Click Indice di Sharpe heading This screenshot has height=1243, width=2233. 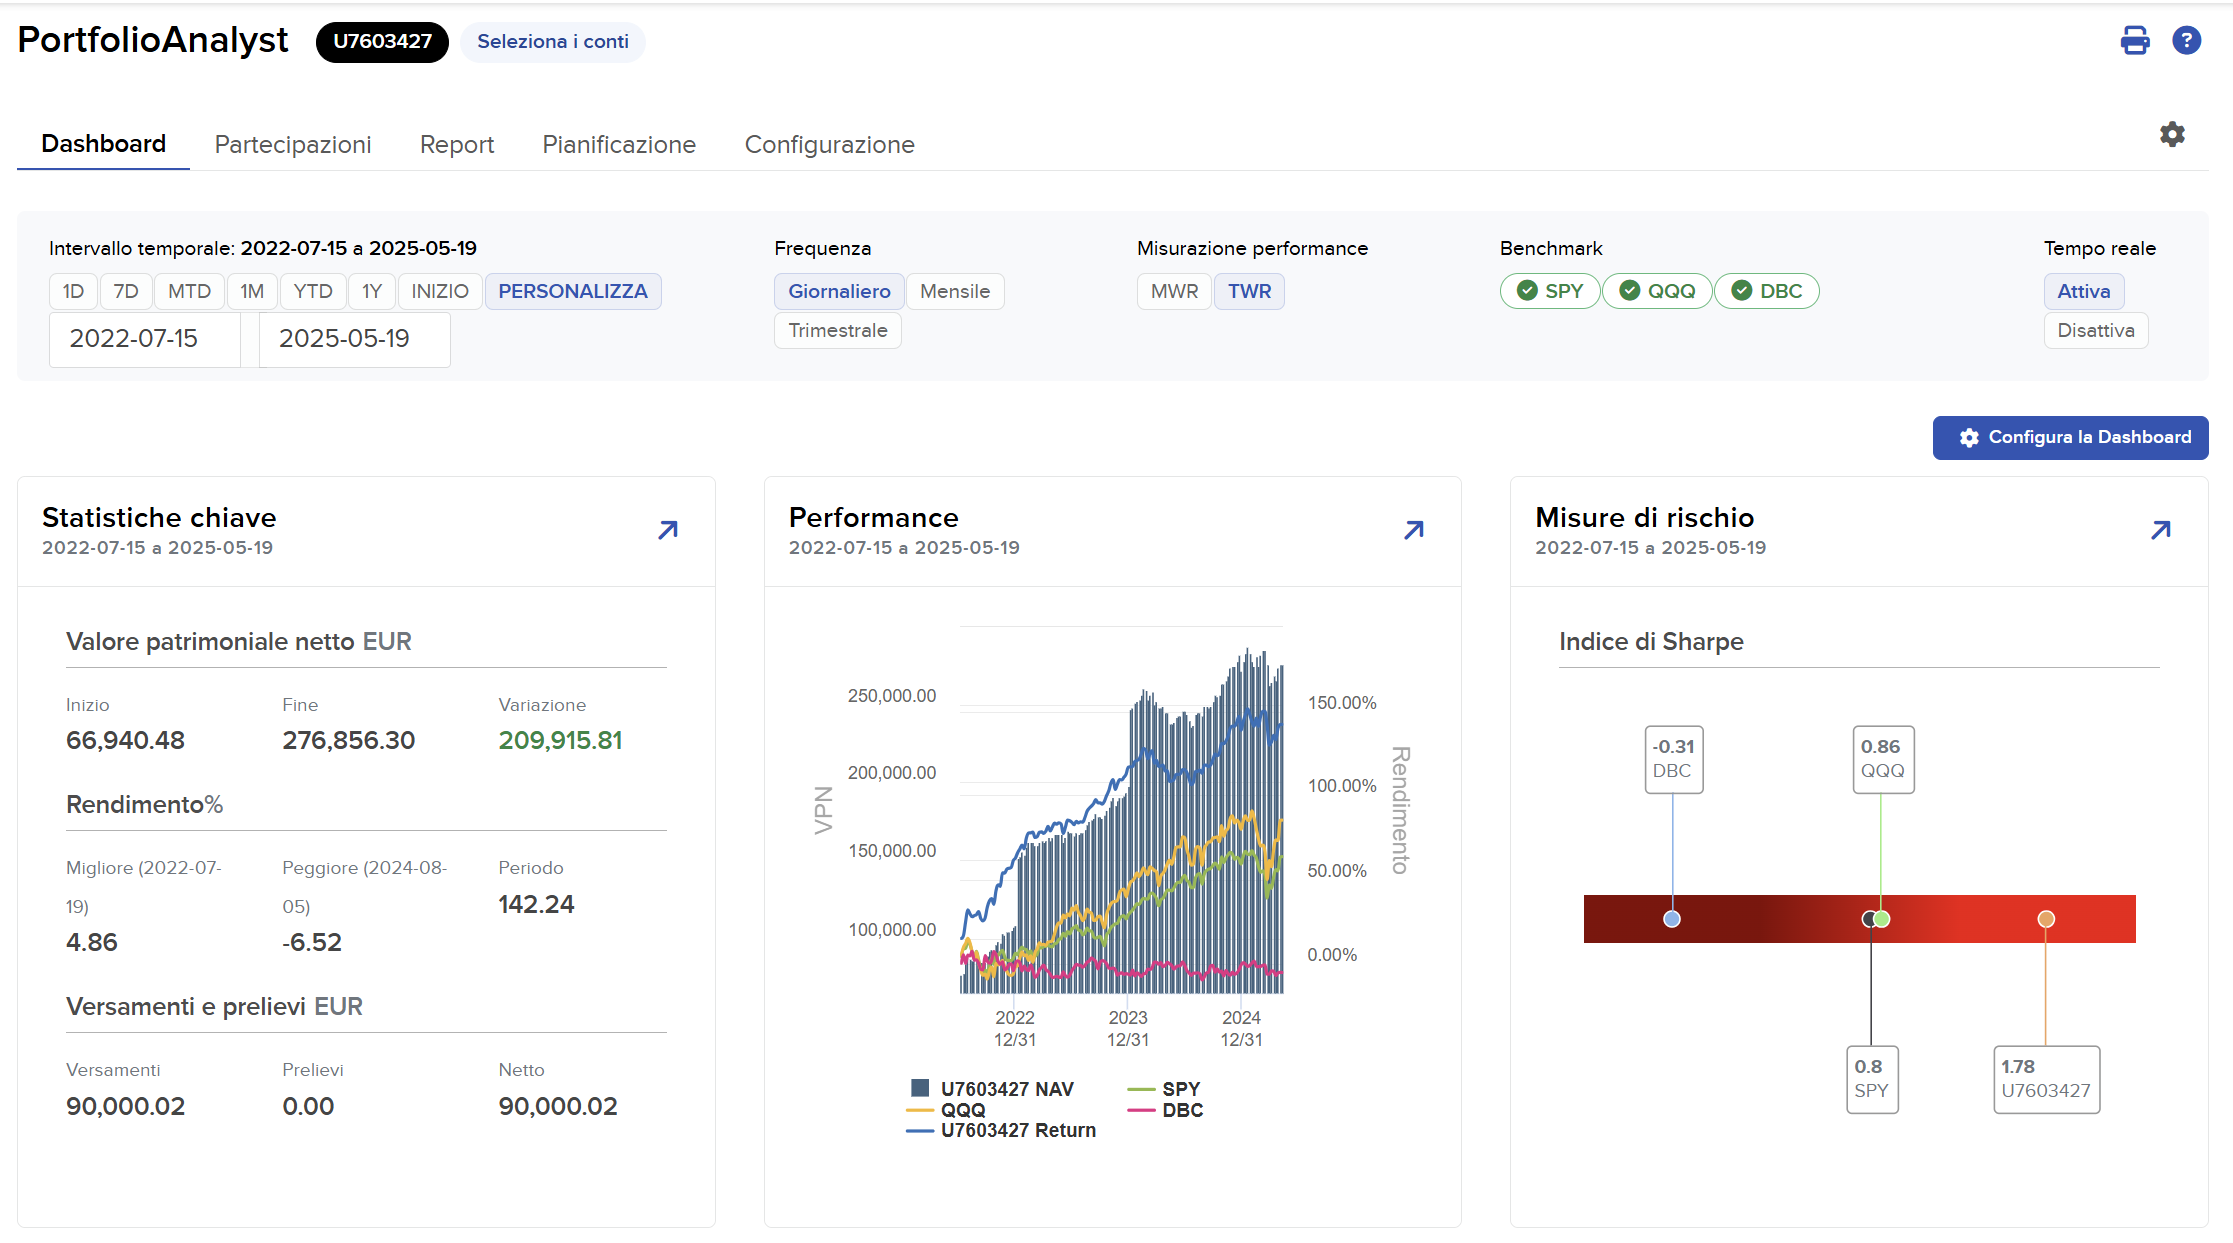[1651, 642]
